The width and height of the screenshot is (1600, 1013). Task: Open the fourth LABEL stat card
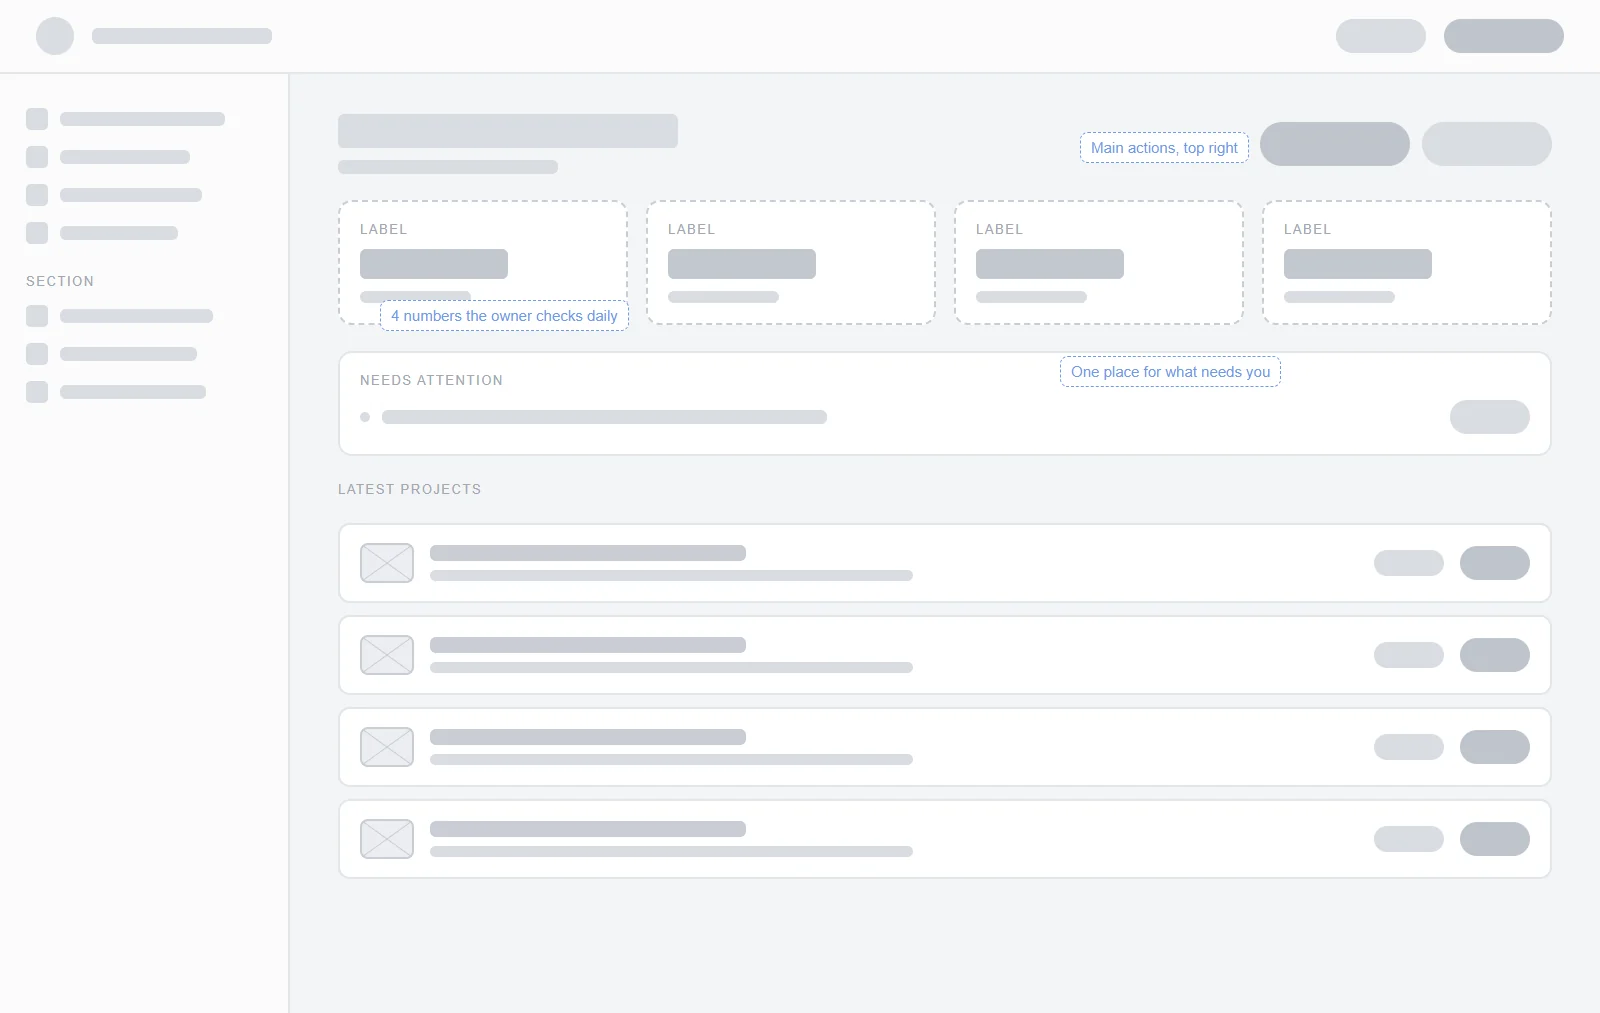(x=1407, y=262)
